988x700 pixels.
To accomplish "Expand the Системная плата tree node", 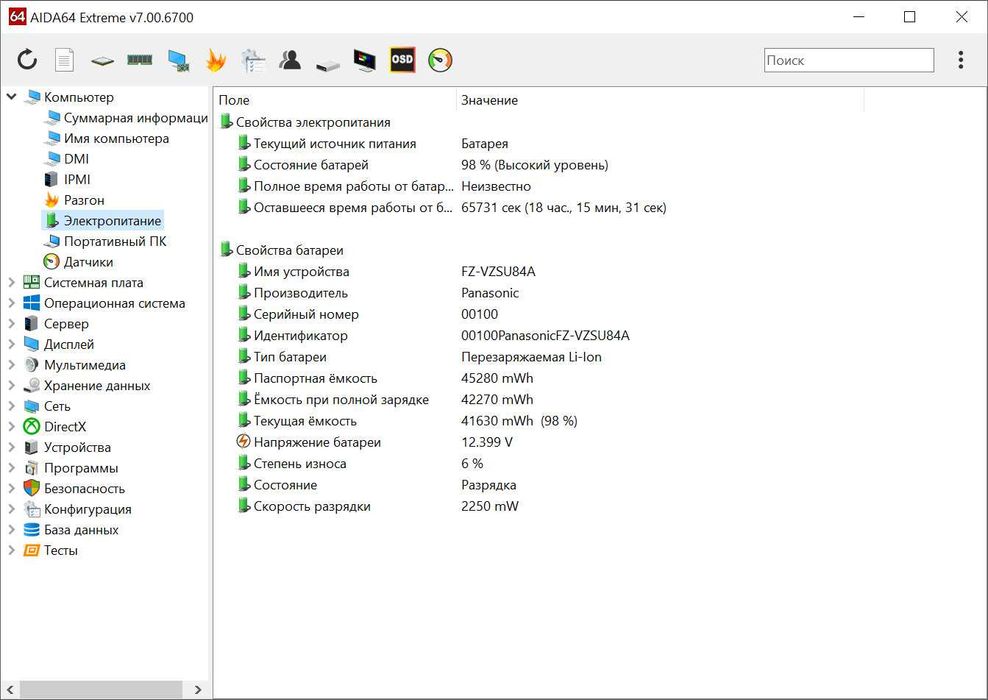I will 12,283.
